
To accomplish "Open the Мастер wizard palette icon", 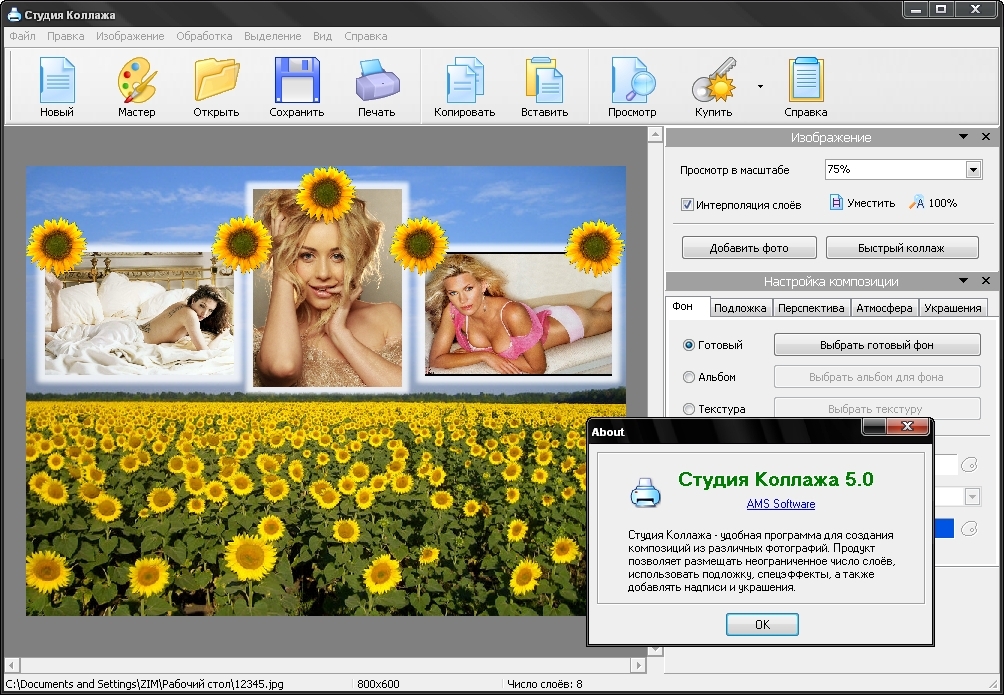I will pyautogui.click(x=137, y=81).
